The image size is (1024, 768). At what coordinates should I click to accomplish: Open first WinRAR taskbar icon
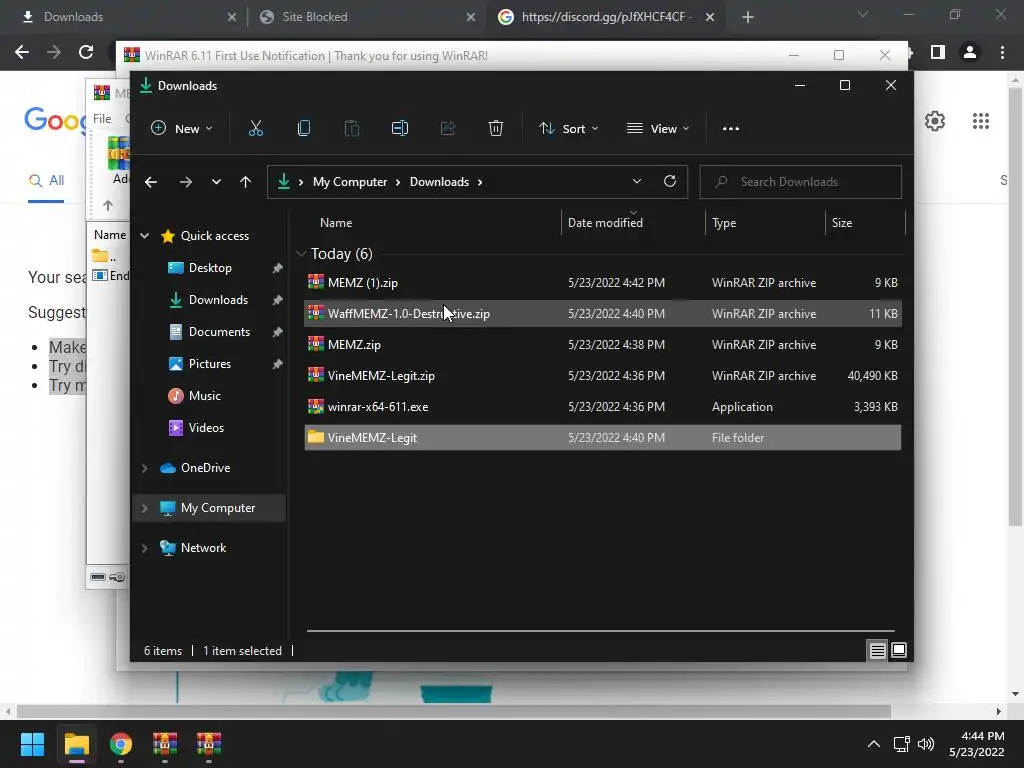point(165,744)
